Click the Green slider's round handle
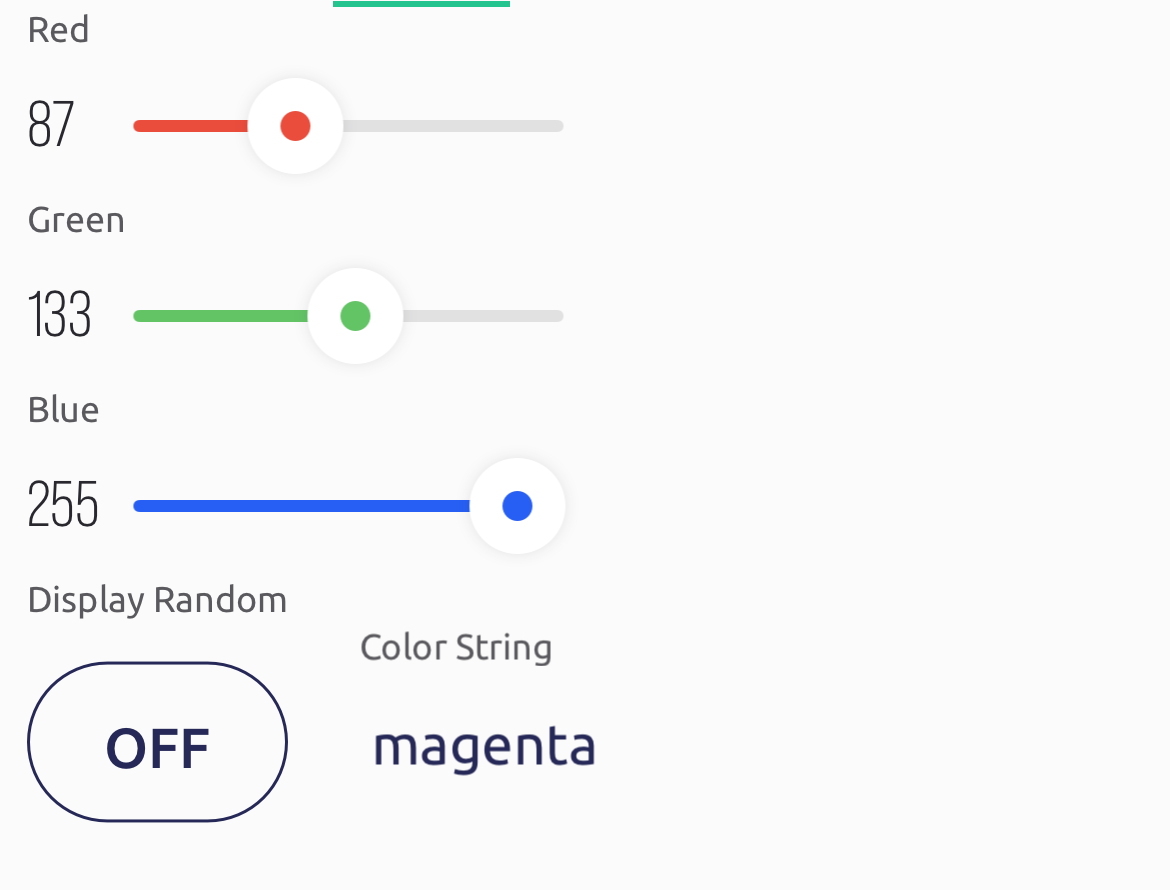 point(355,316)
